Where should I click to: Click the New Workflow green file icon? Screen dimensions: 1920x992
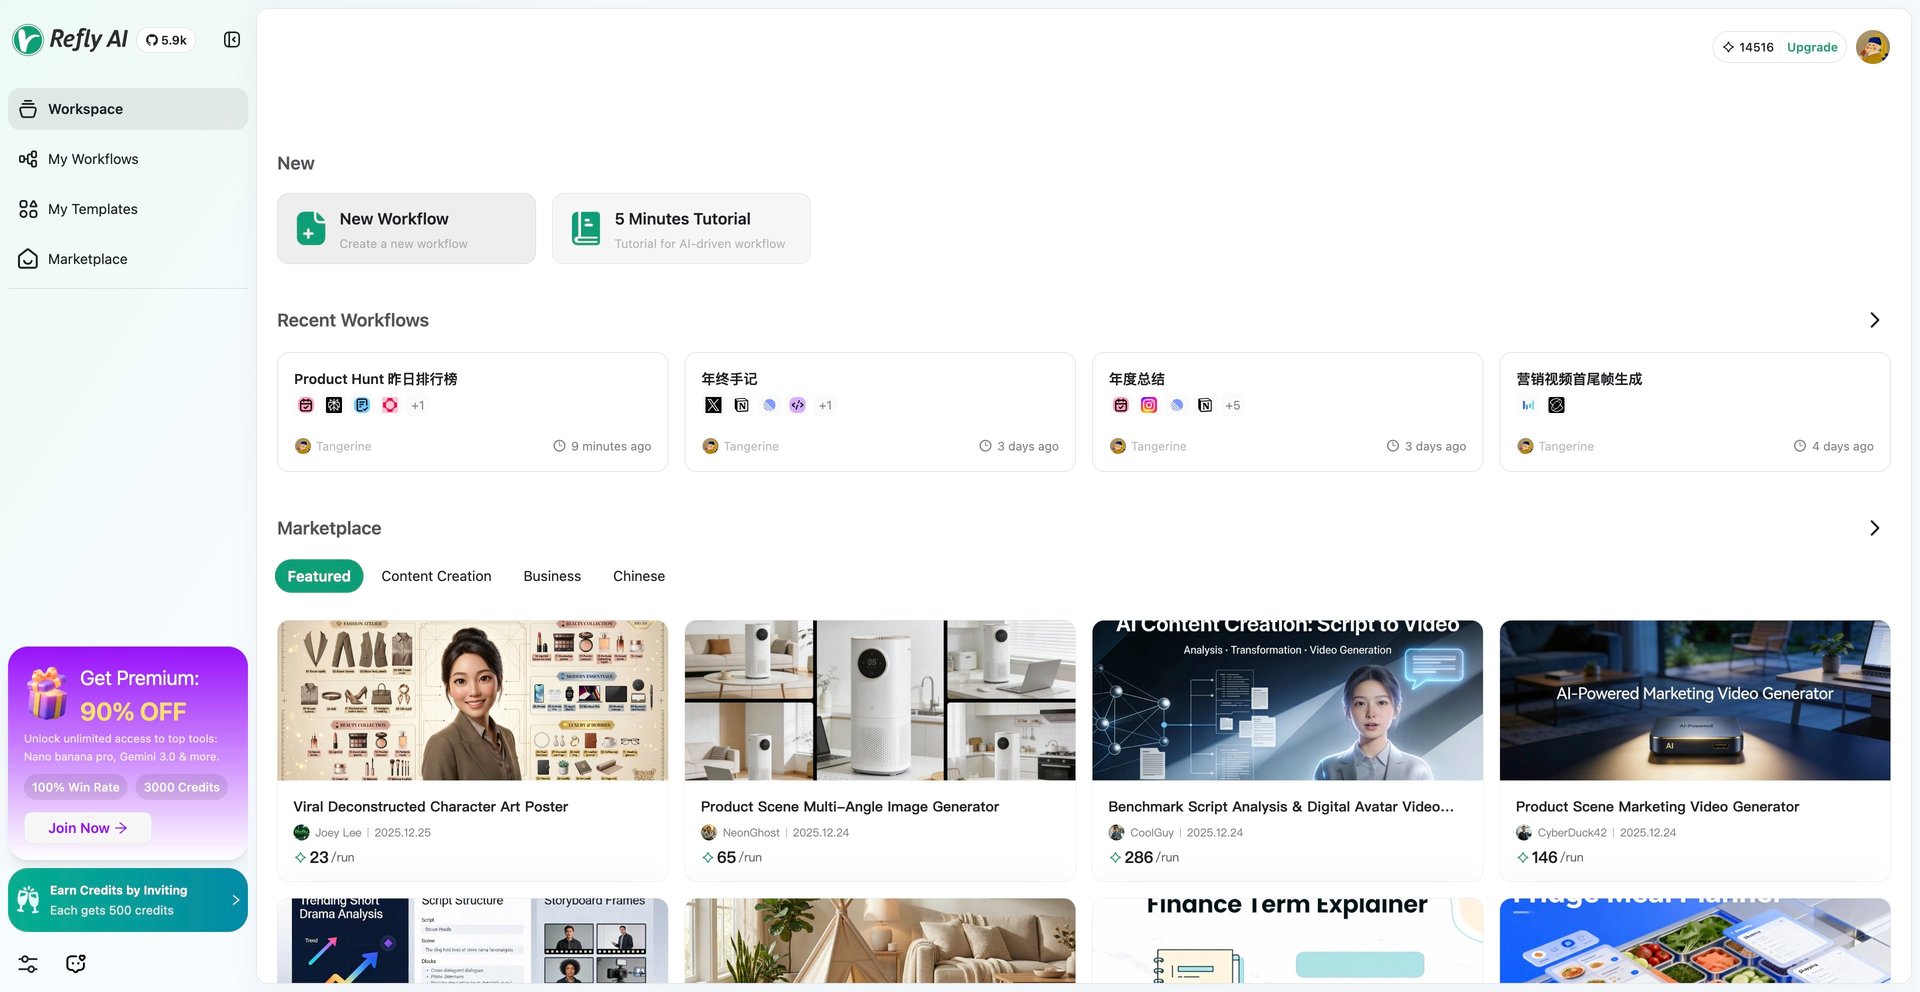coord(311,228)
